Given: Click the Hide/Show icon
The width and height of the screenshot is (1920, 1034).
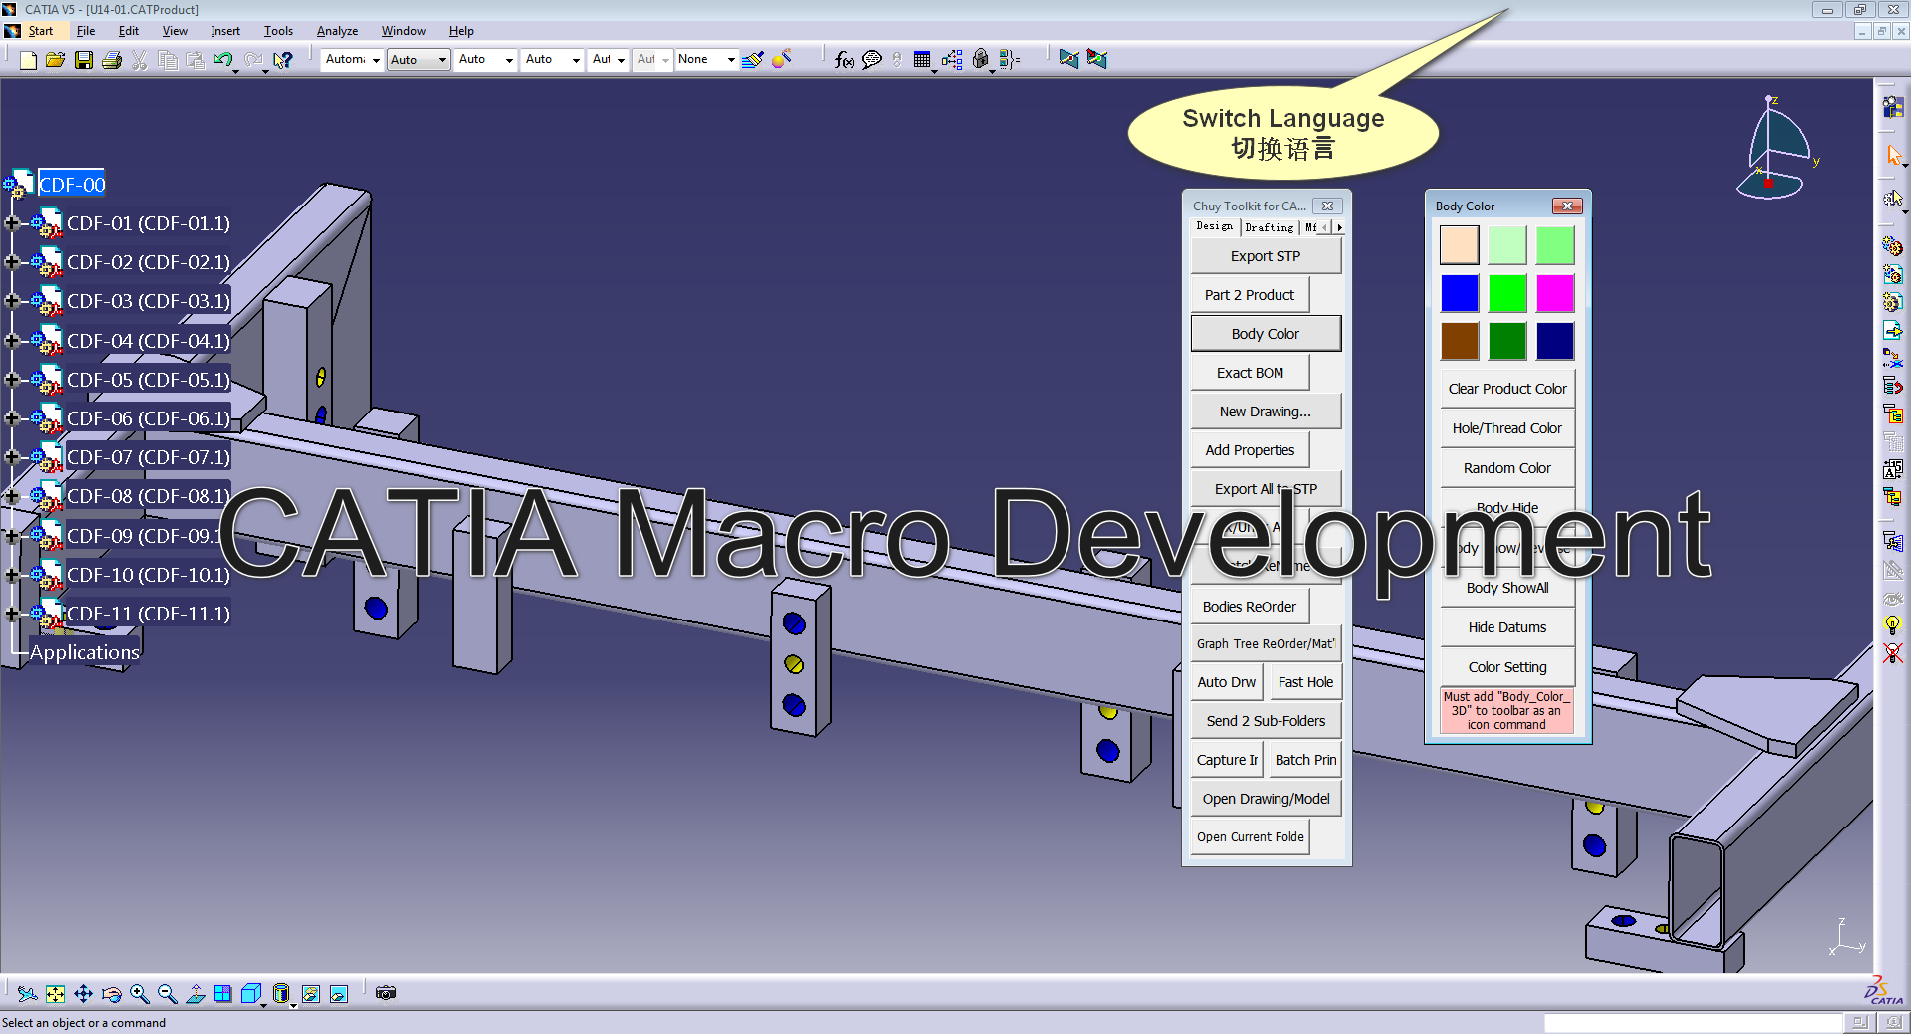Looking at the screenshot, I should click(x=311, y=993).
